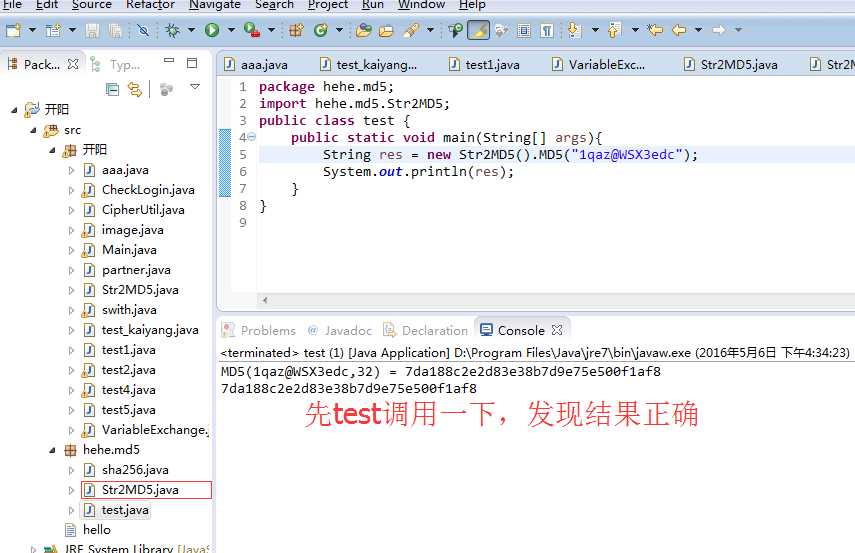
Task: Click the Search flashlight icon
Action: point(411,30)
